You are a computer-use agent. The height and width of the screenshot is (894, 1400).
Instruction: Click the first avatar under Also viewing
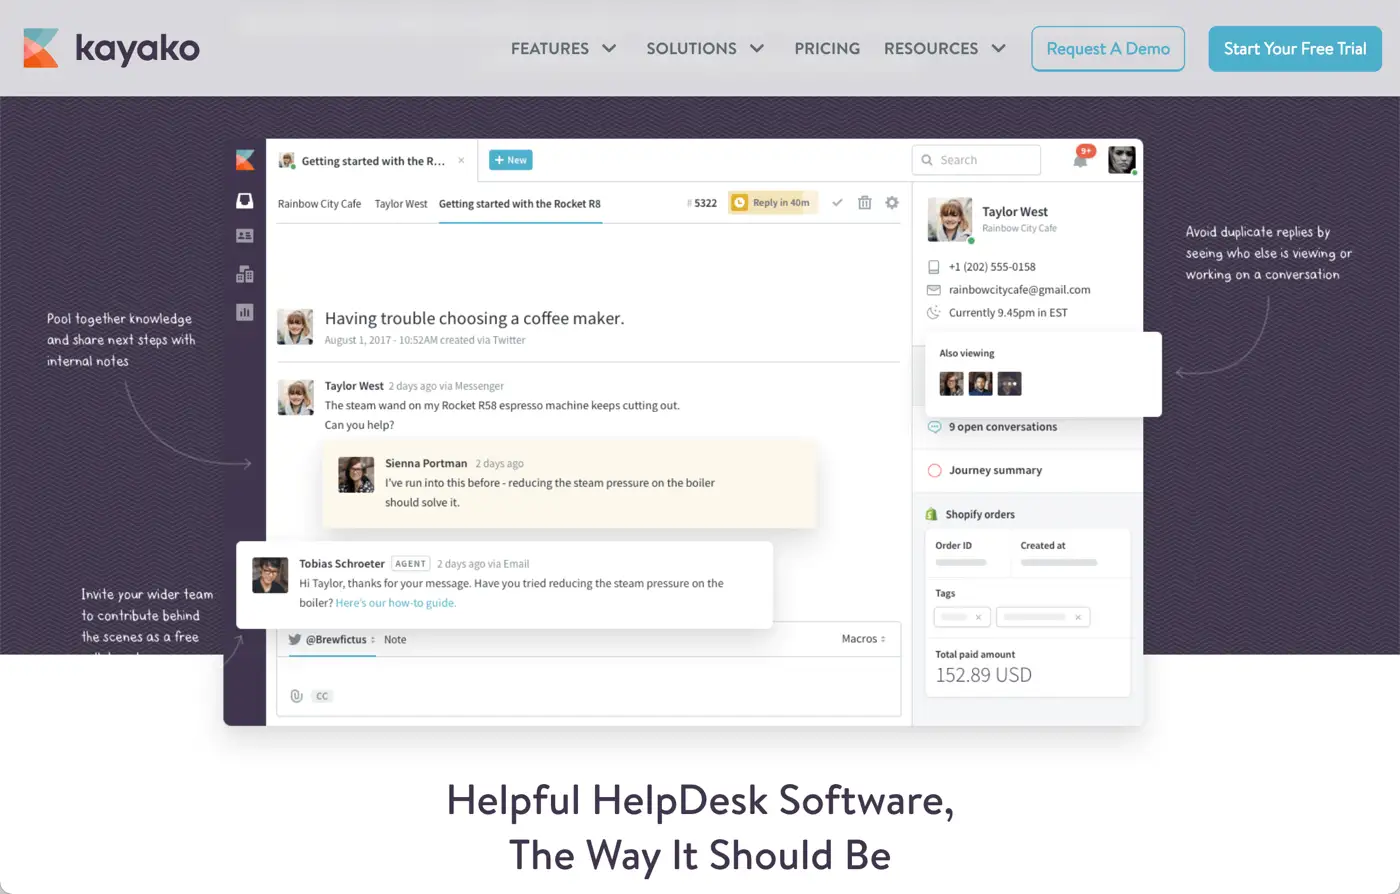coord(952,384)
